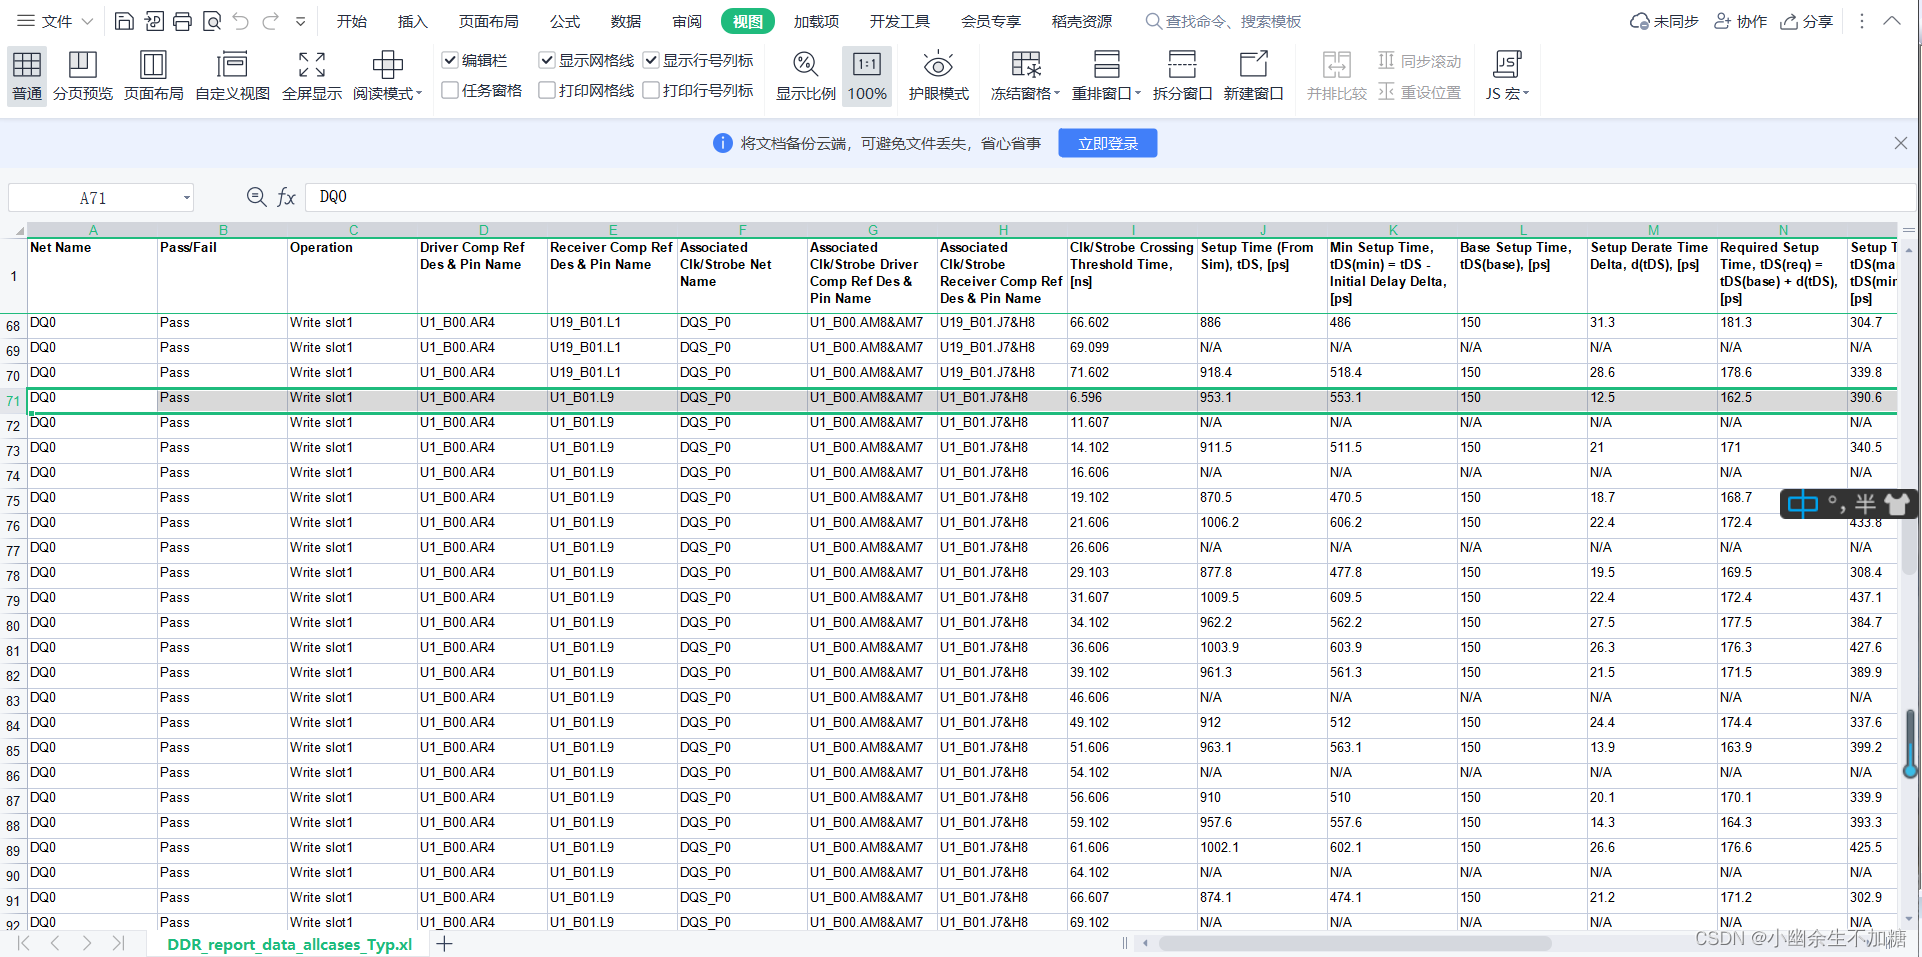Screen dimensions: 1922x957
Task: Toggle the Formula Bar (编辑栏) checkbox
Action: (450, 61)
